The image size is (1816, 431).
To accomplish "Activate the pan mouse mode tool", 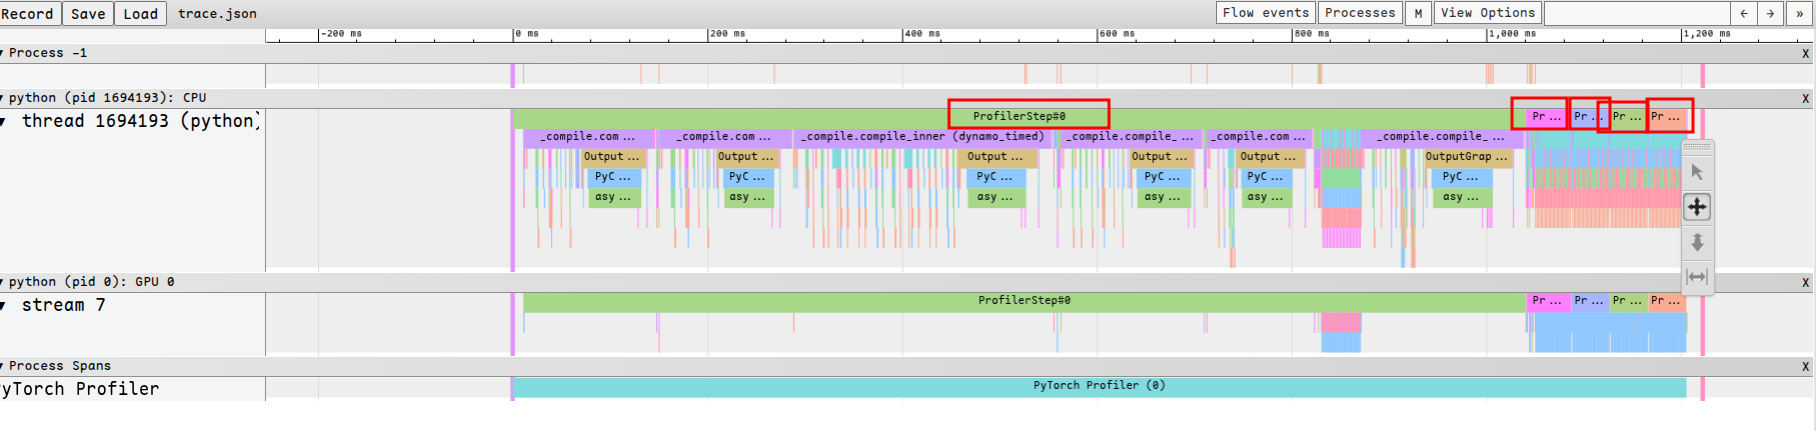I will pos(1697,207).
